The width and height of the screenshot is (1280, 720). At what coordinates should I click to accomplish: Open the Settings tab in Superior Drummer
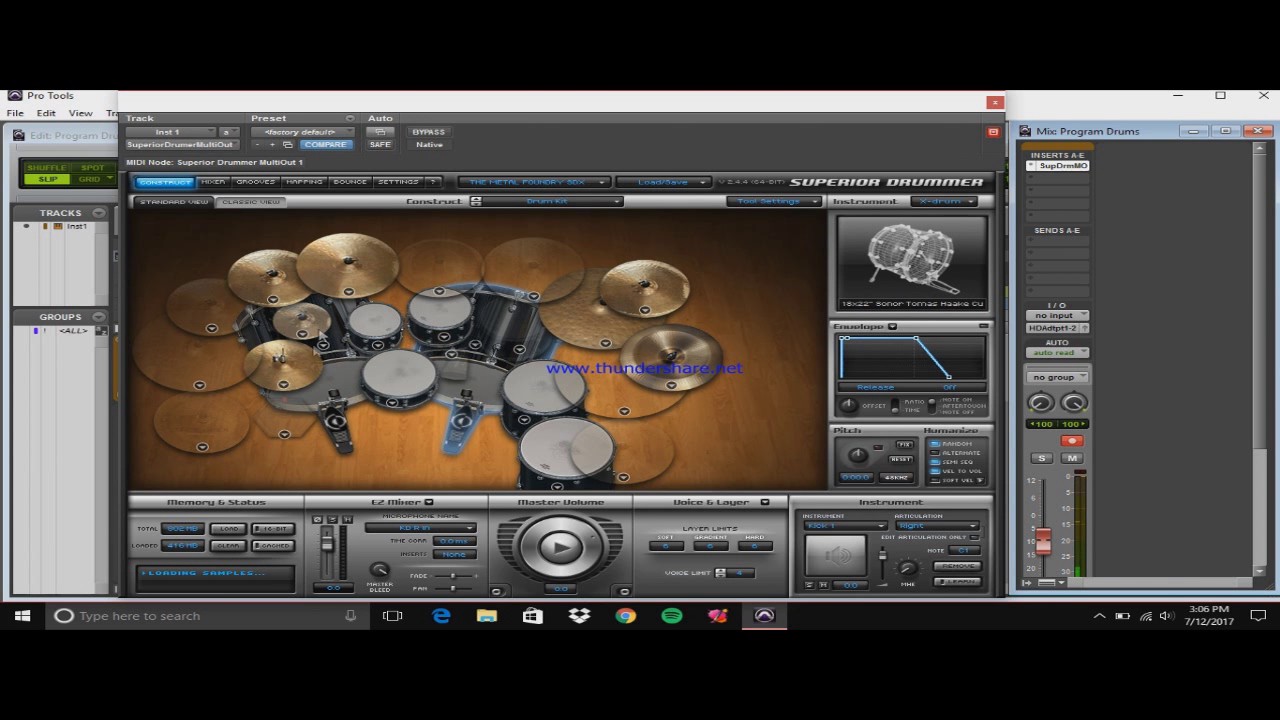pos(398,182)
